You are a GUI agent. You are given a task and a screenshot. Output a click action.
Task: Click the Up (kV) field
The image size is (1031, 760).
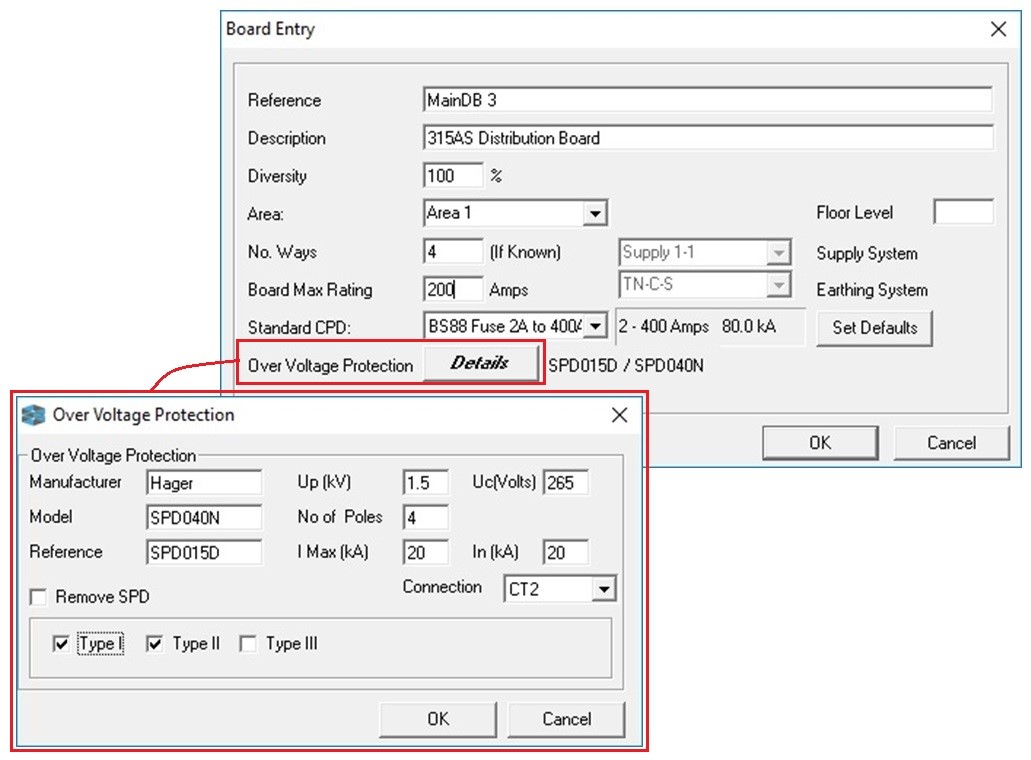tap(426, 483)
